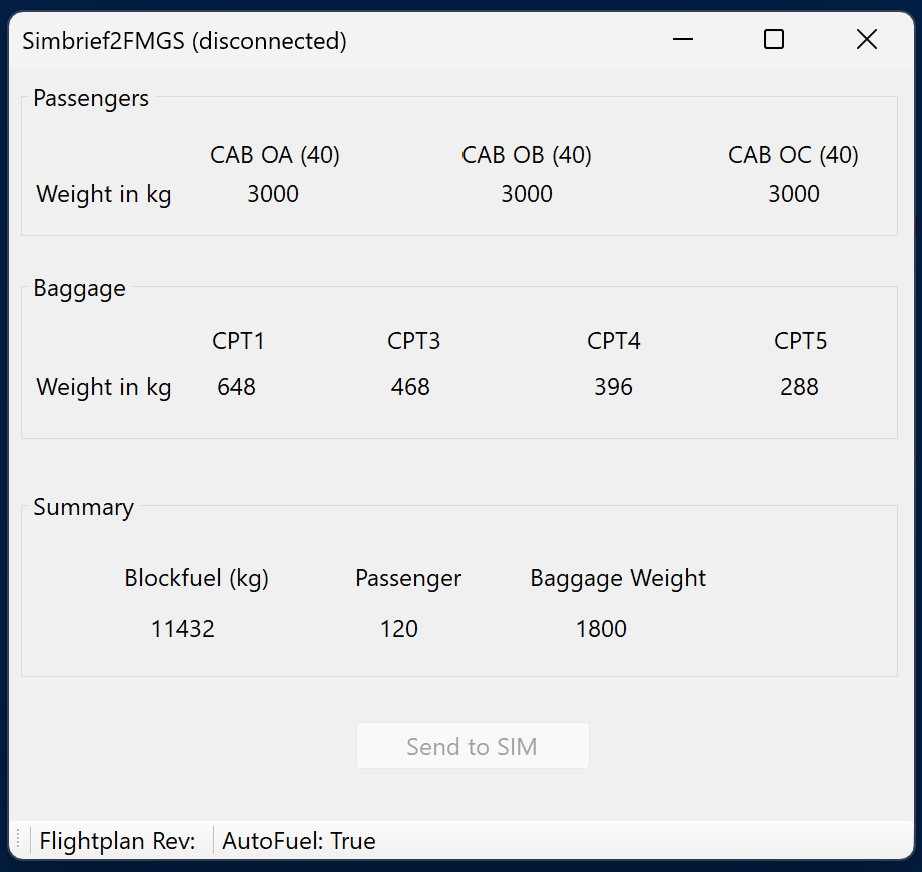Click the CPT5 baggage weight 288
The width and height of the screenshot is (922, 872).
(x=799, y=387)
